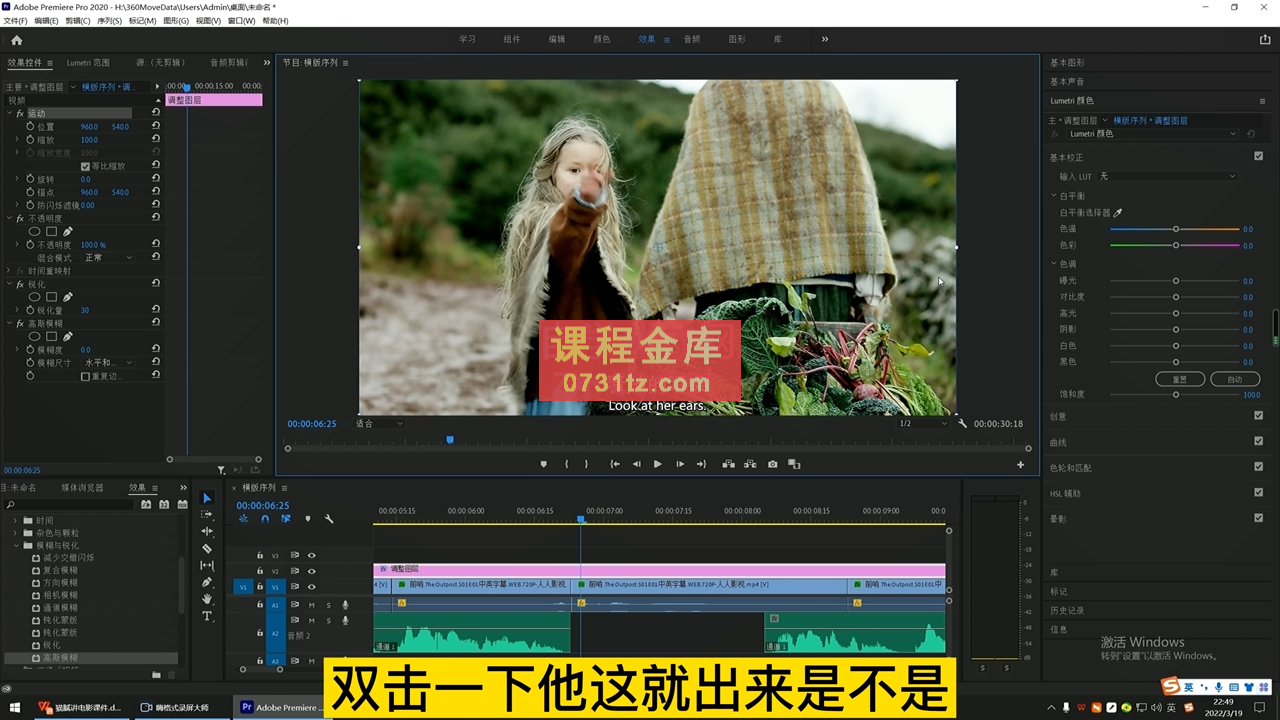Viewport: 1280px width, 720px height.
Task: Open the Lumetri 范围 panel tab
Action: [88, 62]
